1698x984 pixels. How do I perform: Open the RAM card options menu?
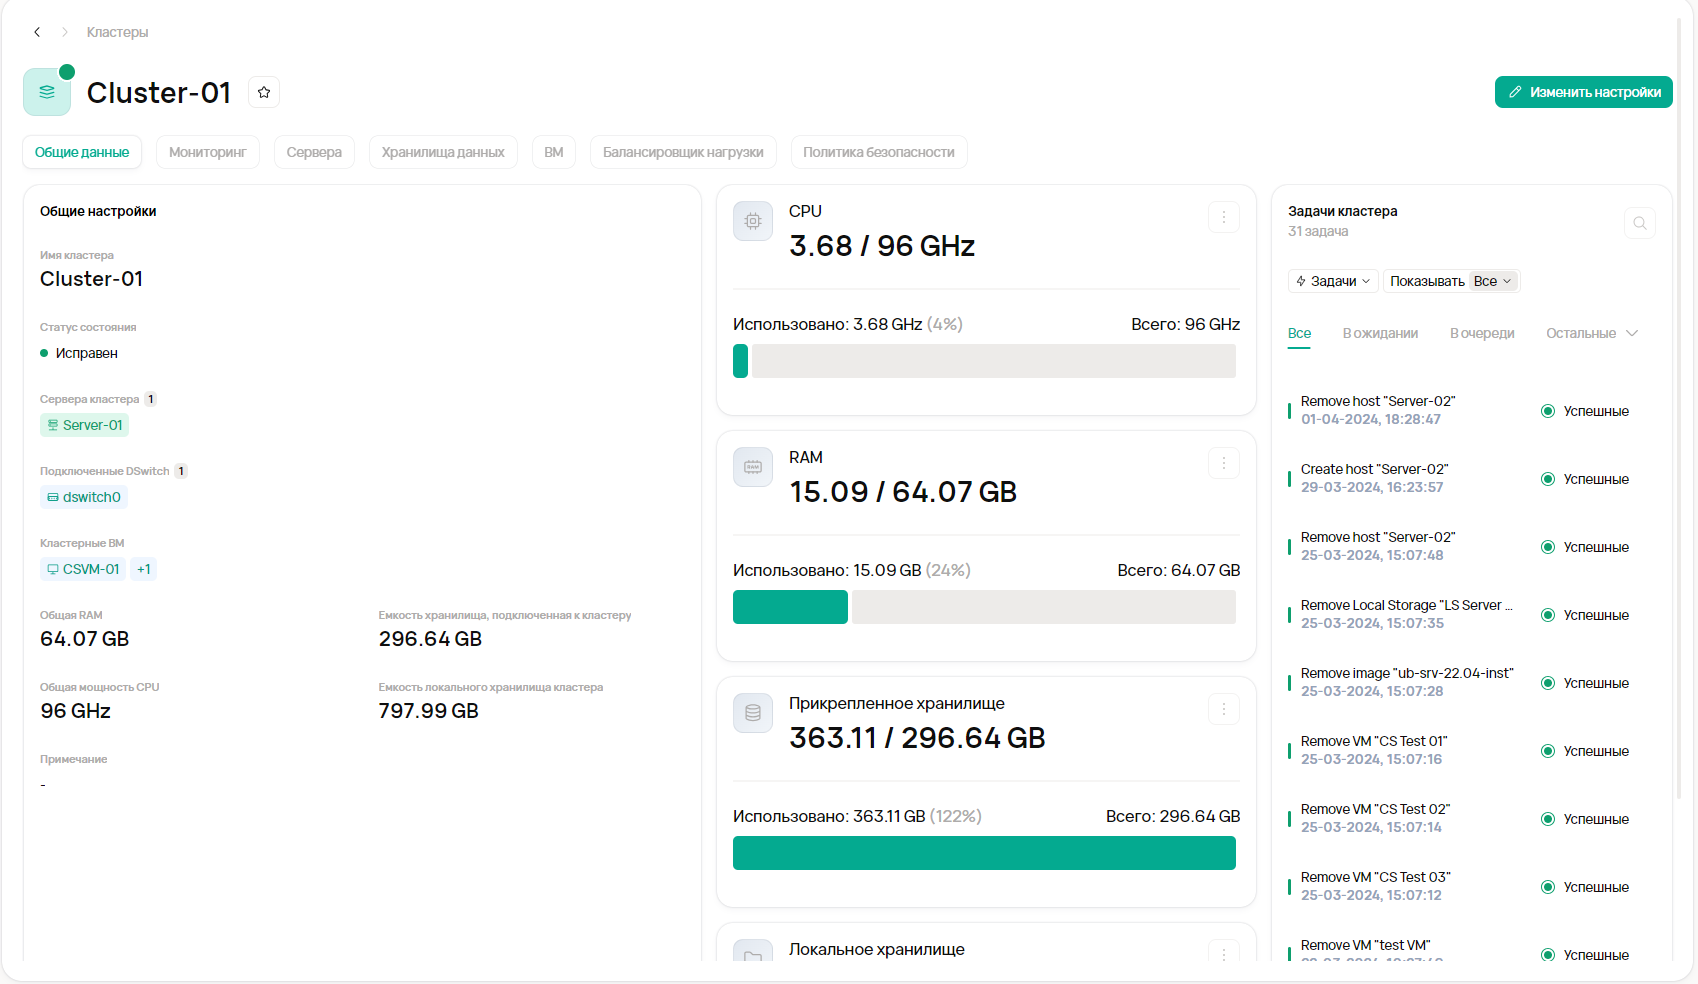(1223, 463)
